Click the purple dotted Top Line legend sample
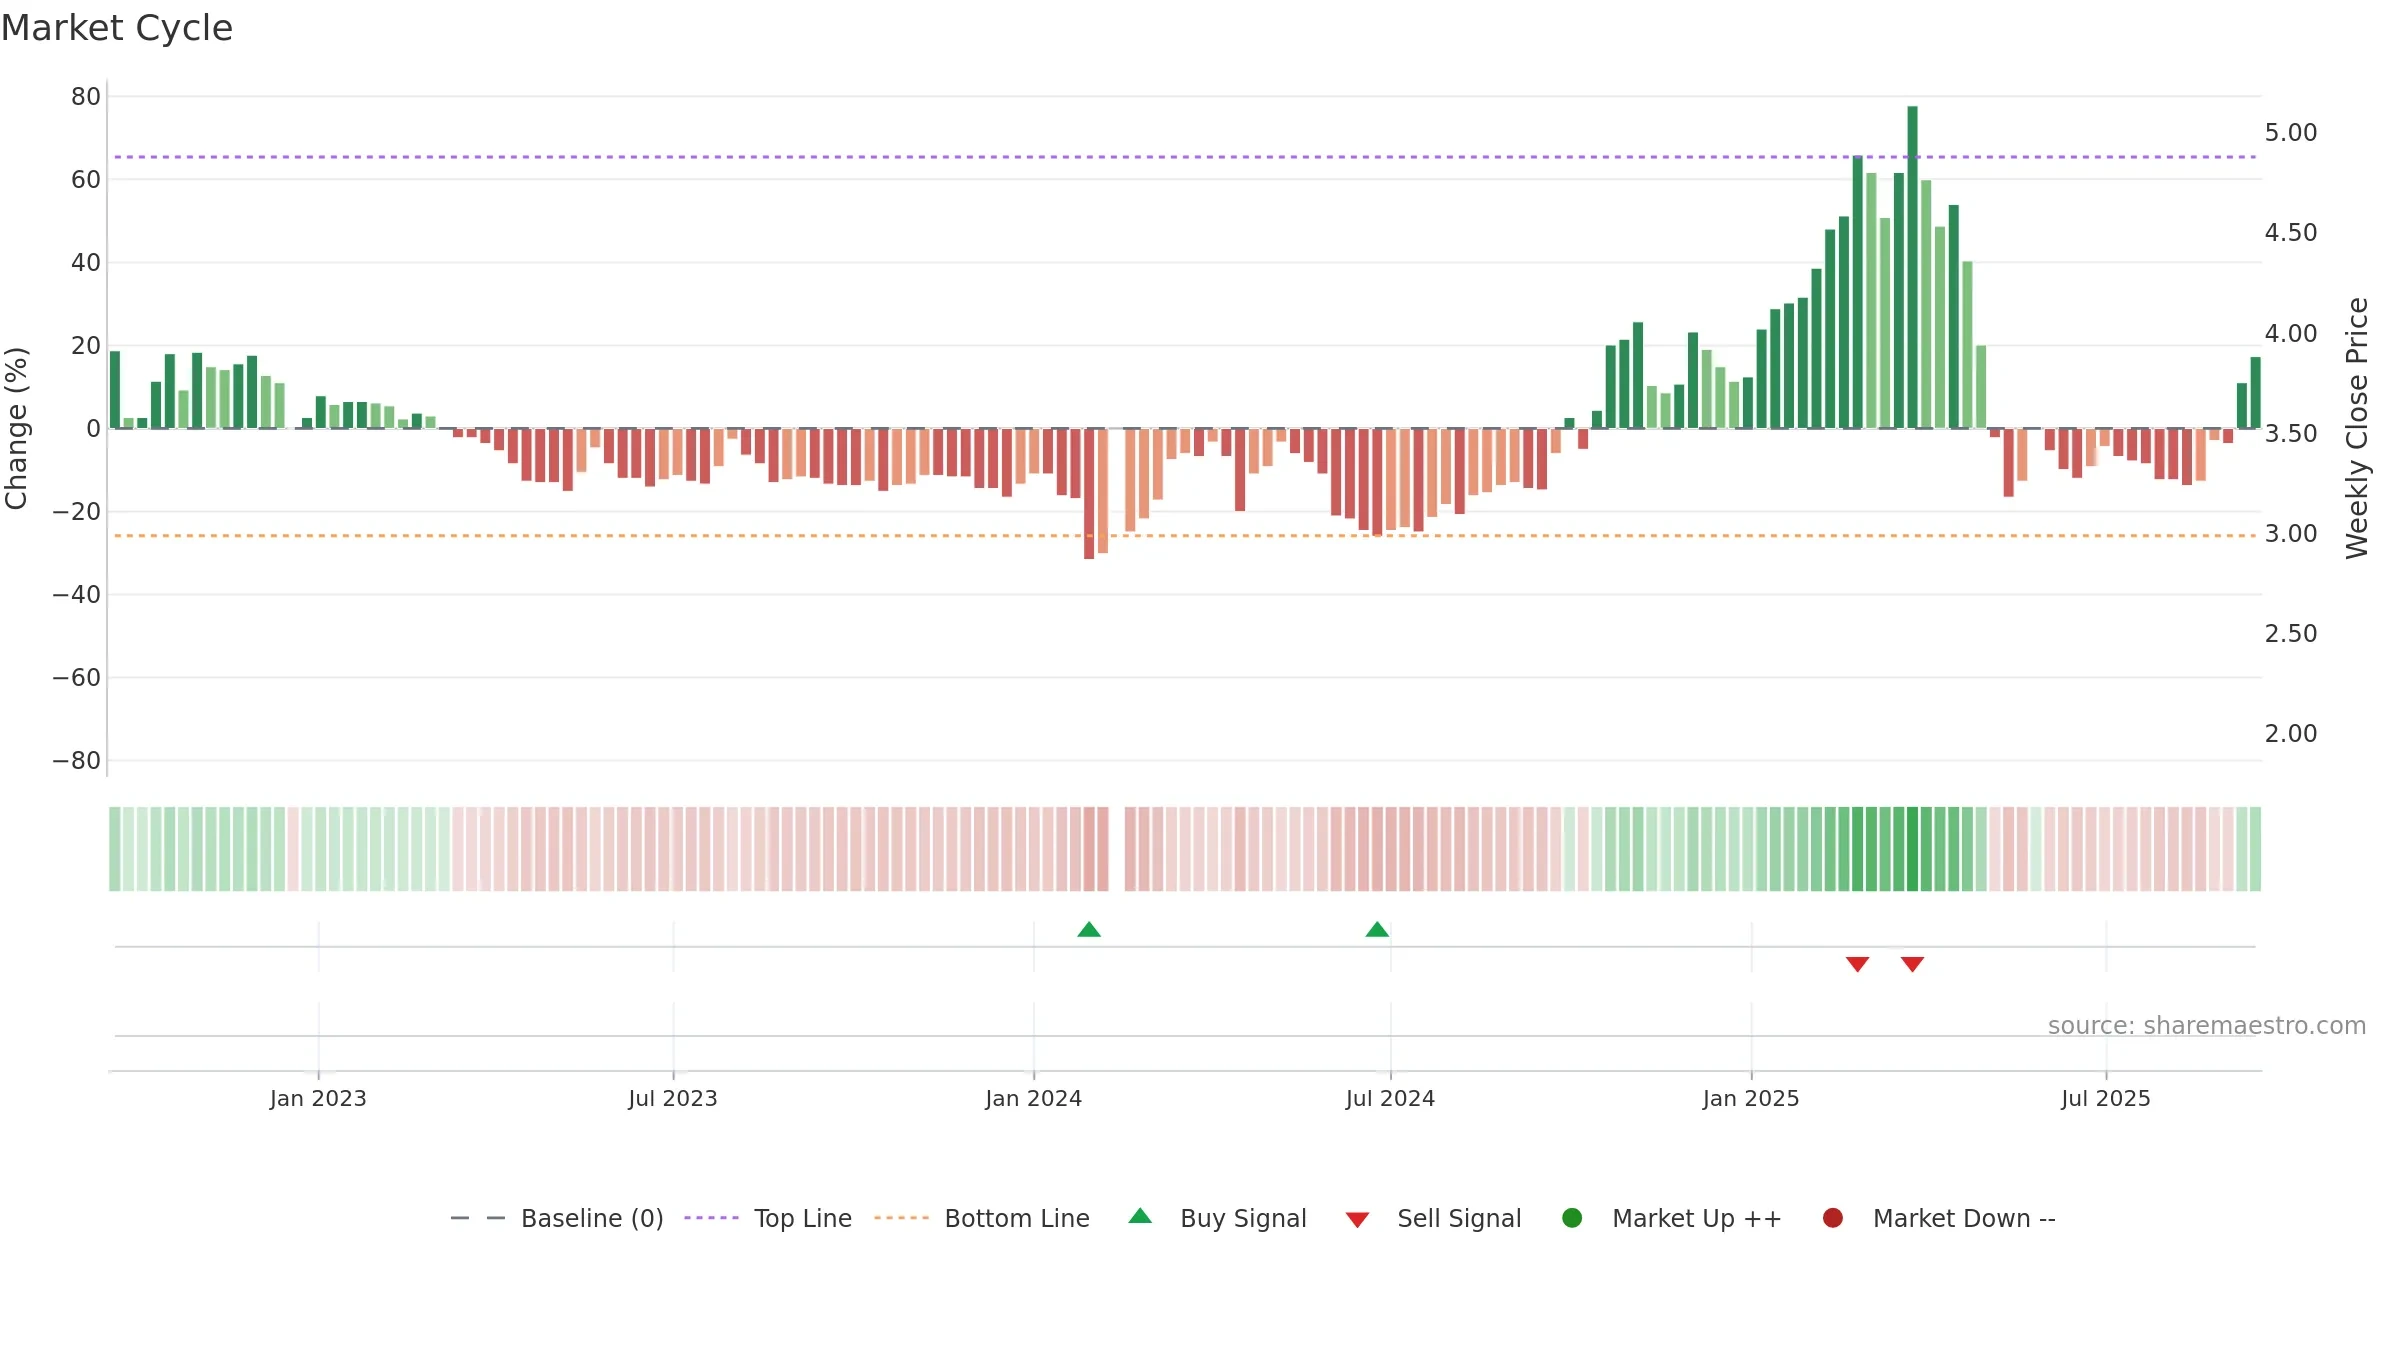Viewport: 2400px width, 1350px height. click(x=711, y=1218)
